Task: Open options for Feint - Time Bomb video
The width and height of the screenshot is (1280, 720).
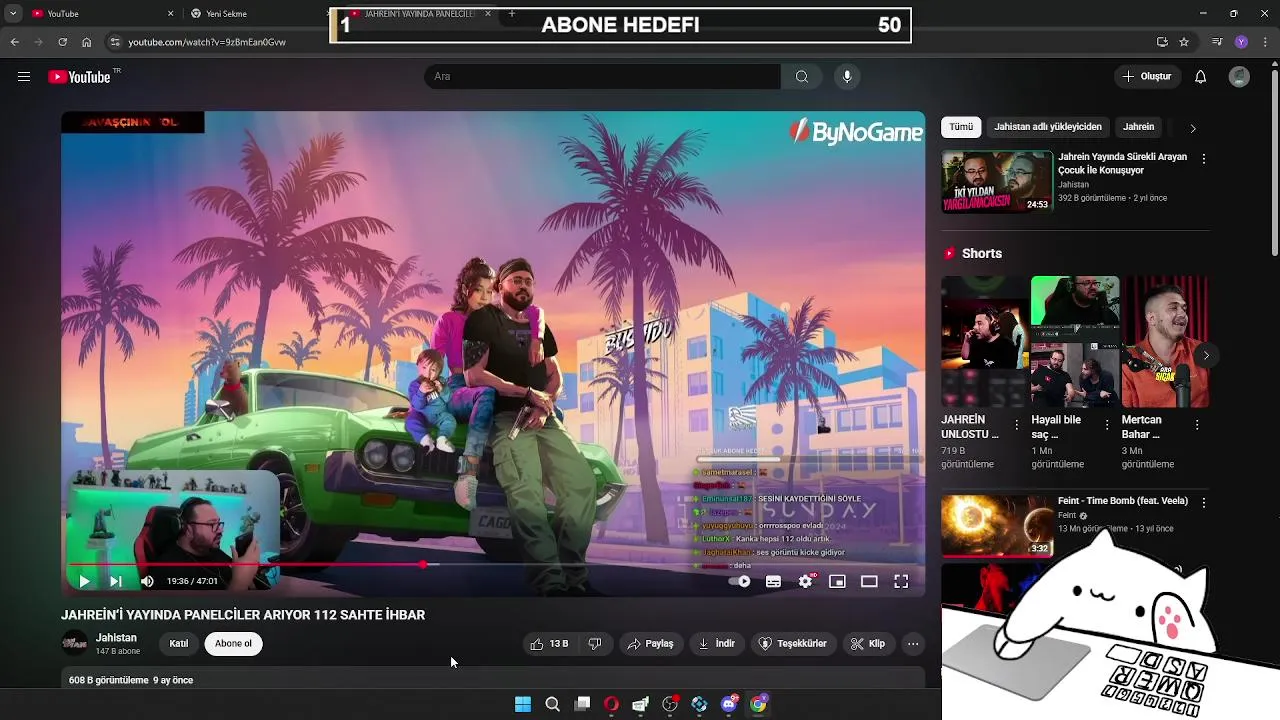Action: [x=1204, y=503]
